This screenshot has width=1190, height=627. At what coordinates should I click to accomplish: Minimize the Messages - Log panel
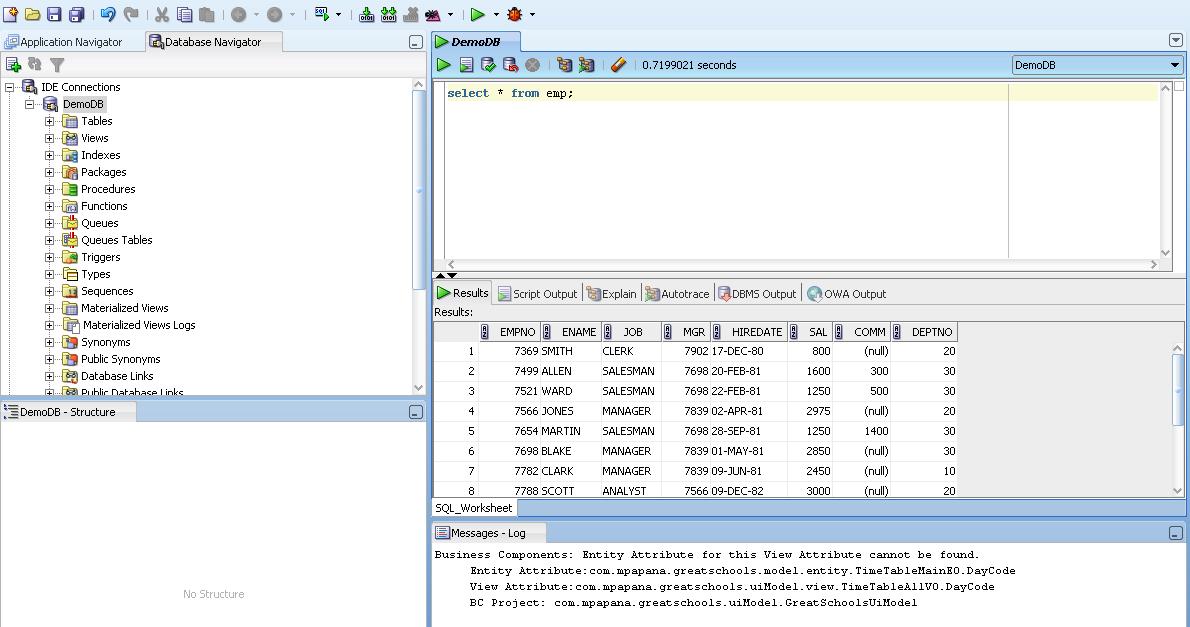pyautogui.click(x=1175, y=533)
